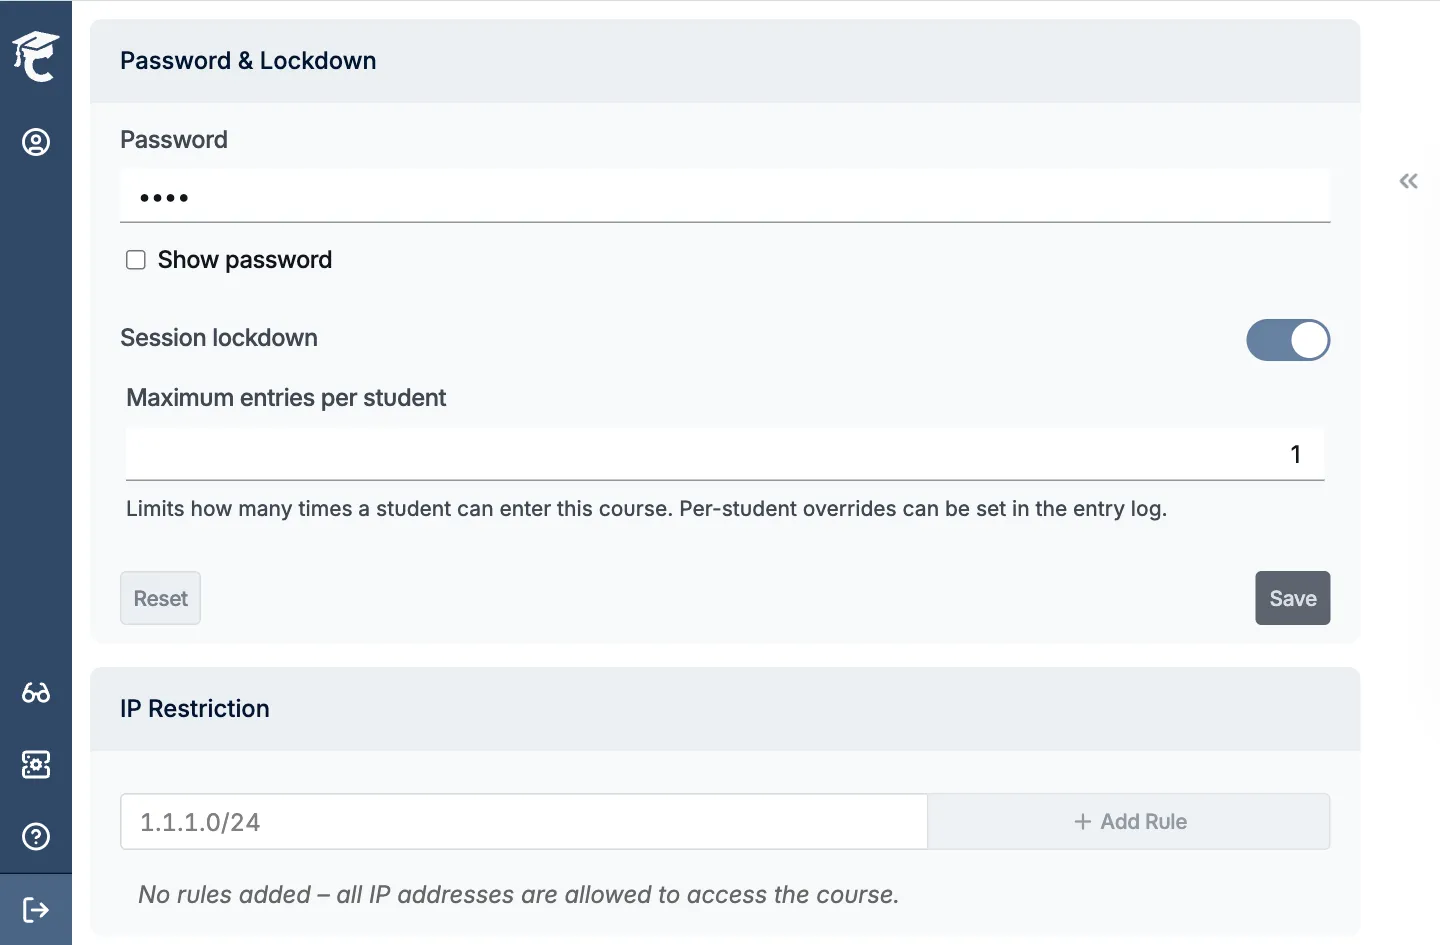Open the exam settings icon in sidebar
The width and height of the screenshot is (1440, 945).
[36, 765]
